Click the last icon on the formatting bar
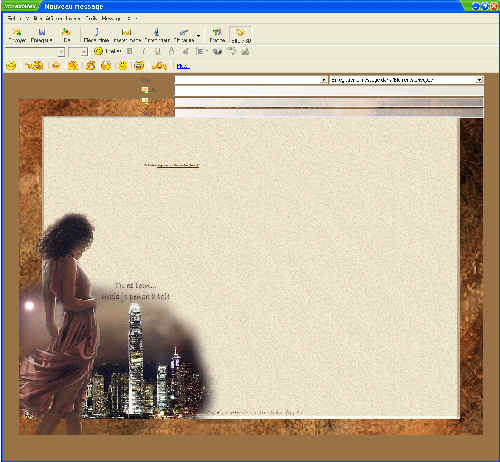 coord(245,51)
